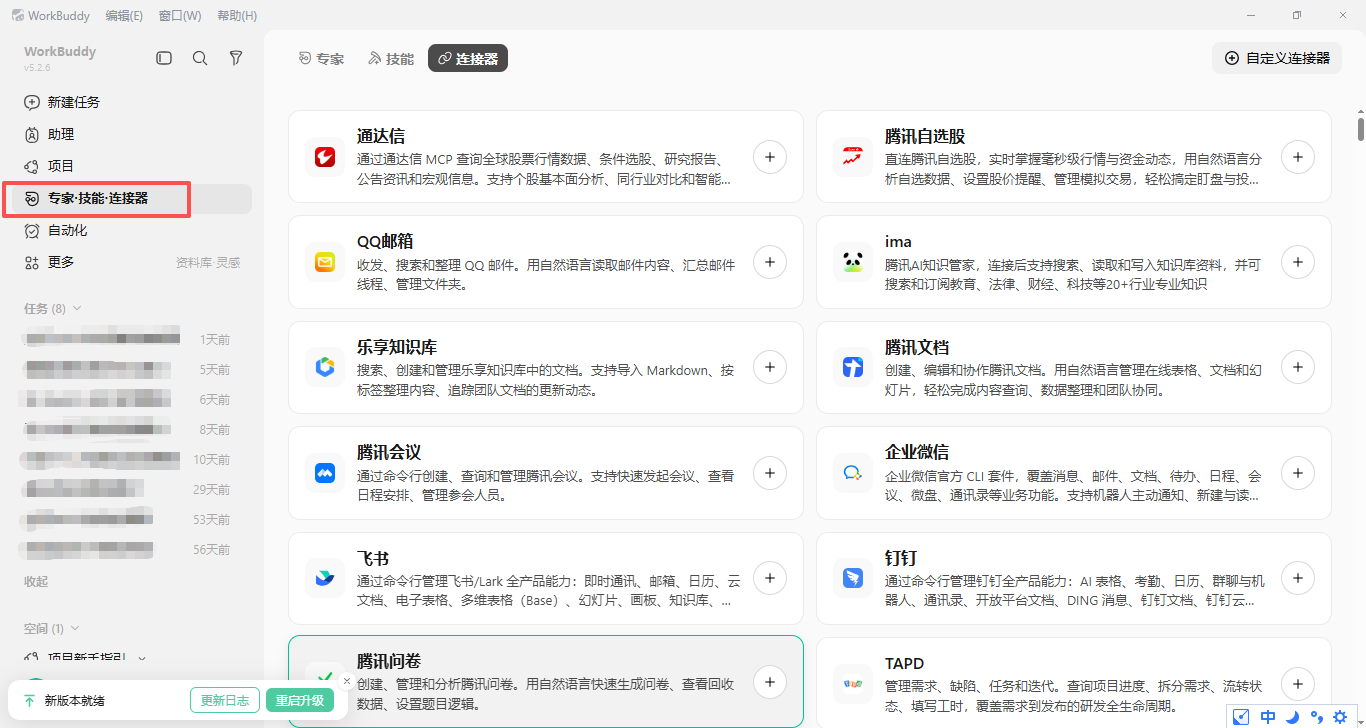Viewport: 1366px width, 728px height.
Task: Dismiss the 新版本就绪 notification
Action: click(347, 681)
